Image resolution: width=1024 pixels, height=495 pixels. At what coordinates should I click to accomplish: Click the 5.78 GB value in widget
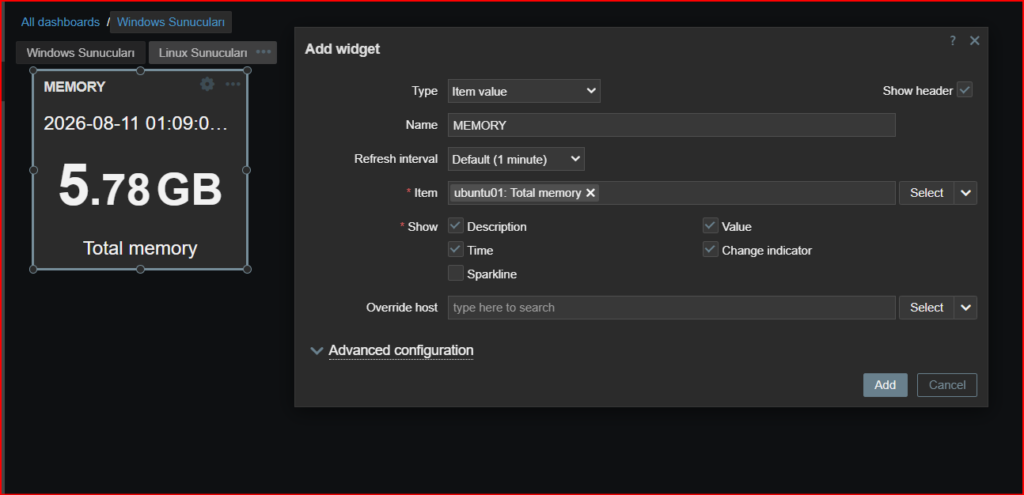click(x=140, y=185)
